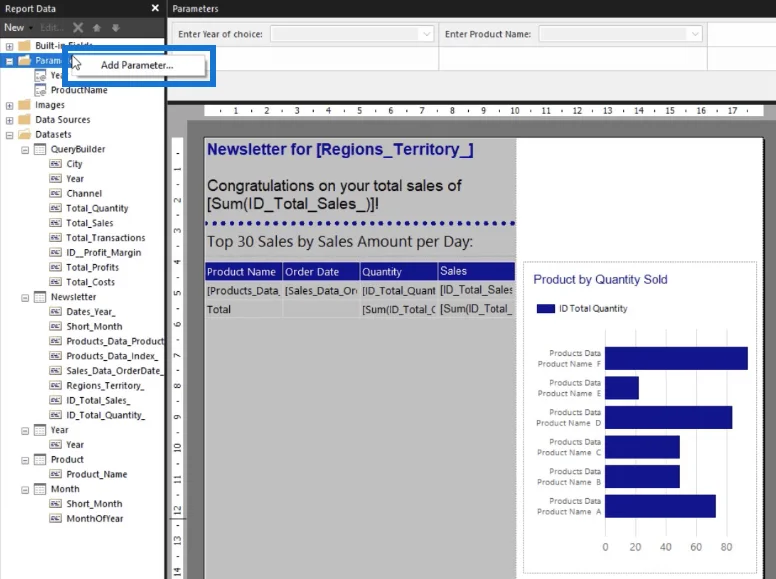Collapse the Parameters folder
The width and height of the screenshot is (776, 579).
pyautogui.click(x=9, y=61)
